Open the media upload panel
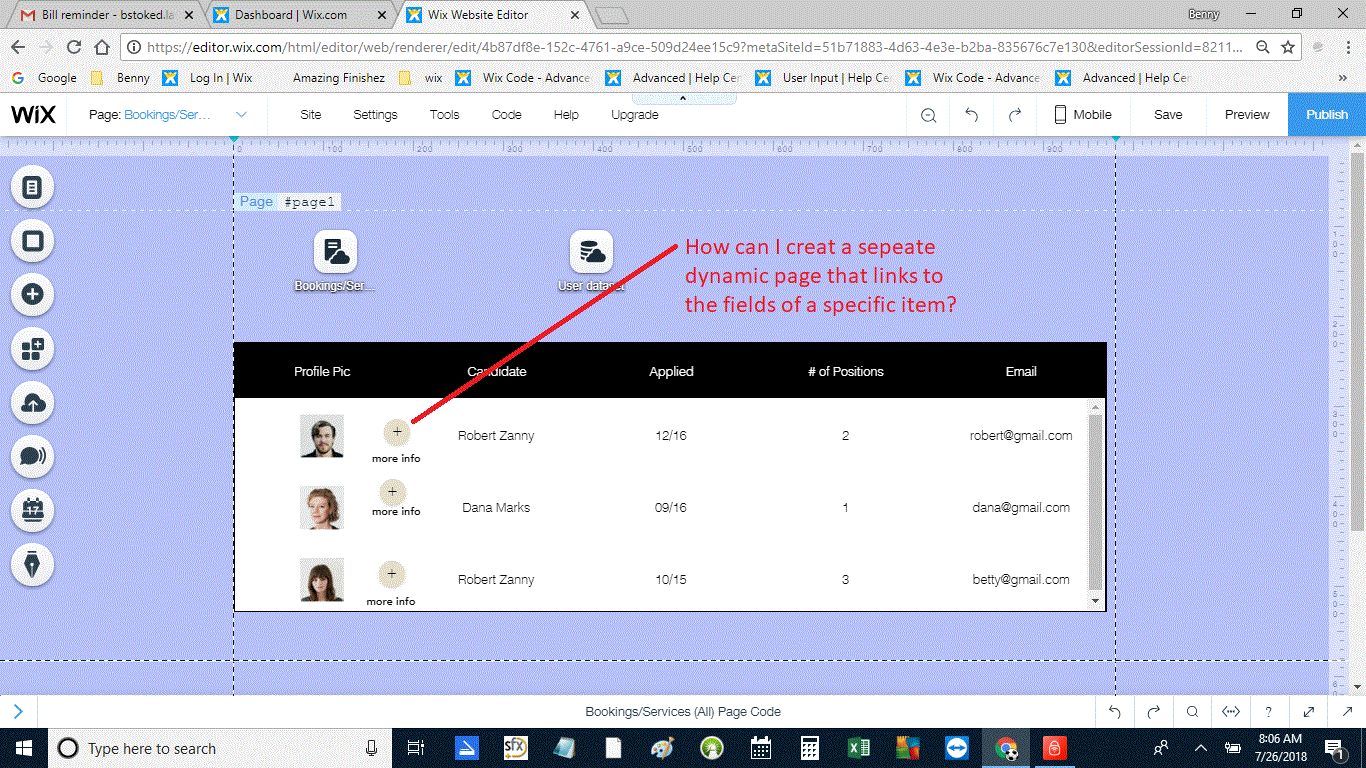The image size is (1366, 768). pos(31,403)
